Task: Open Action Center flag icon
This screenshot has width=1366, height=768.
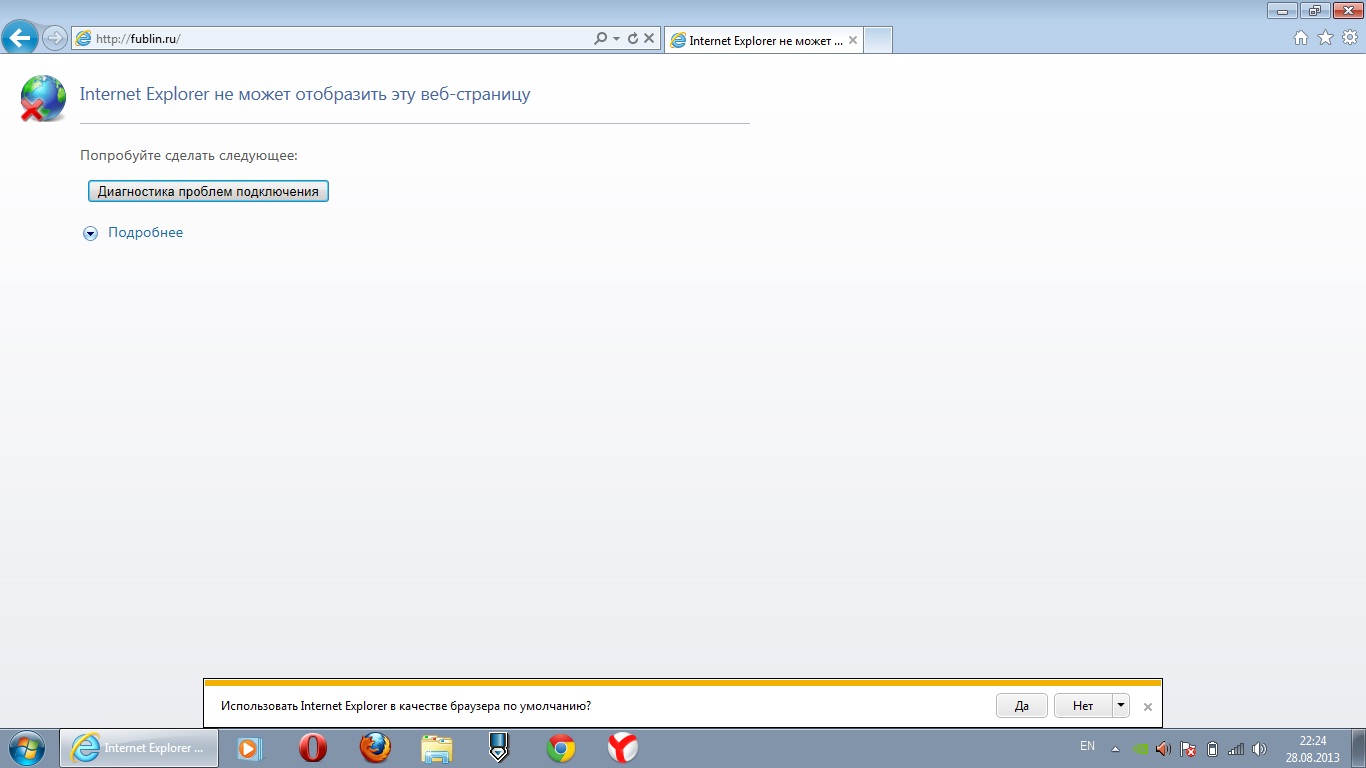Action: pos(1188,748)
